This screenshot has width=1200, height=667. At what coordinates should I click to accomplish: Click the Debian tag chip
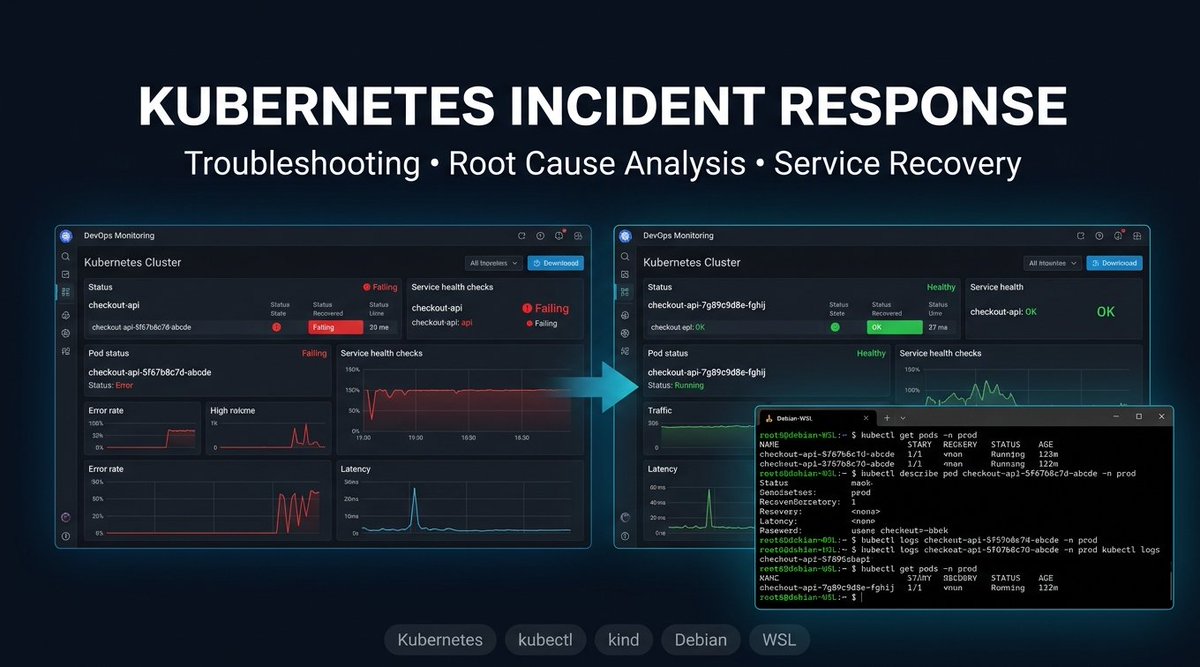[x=701, y=640]
